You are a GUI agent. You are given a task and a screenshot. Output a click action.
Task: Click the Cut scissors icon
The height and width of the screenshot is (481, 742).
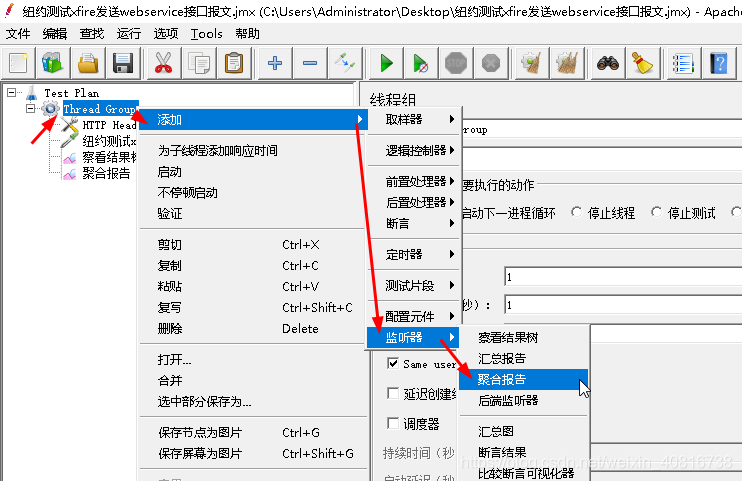pyautogui.click(x=164, y=63)
